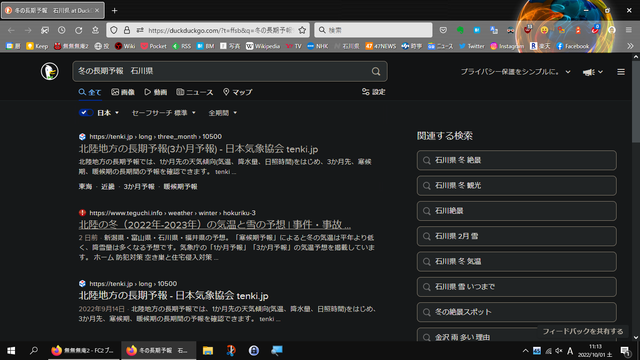
Task: Click the 3か月予報 sitelink
Action: pyautogui.click(x=139, y=187)
